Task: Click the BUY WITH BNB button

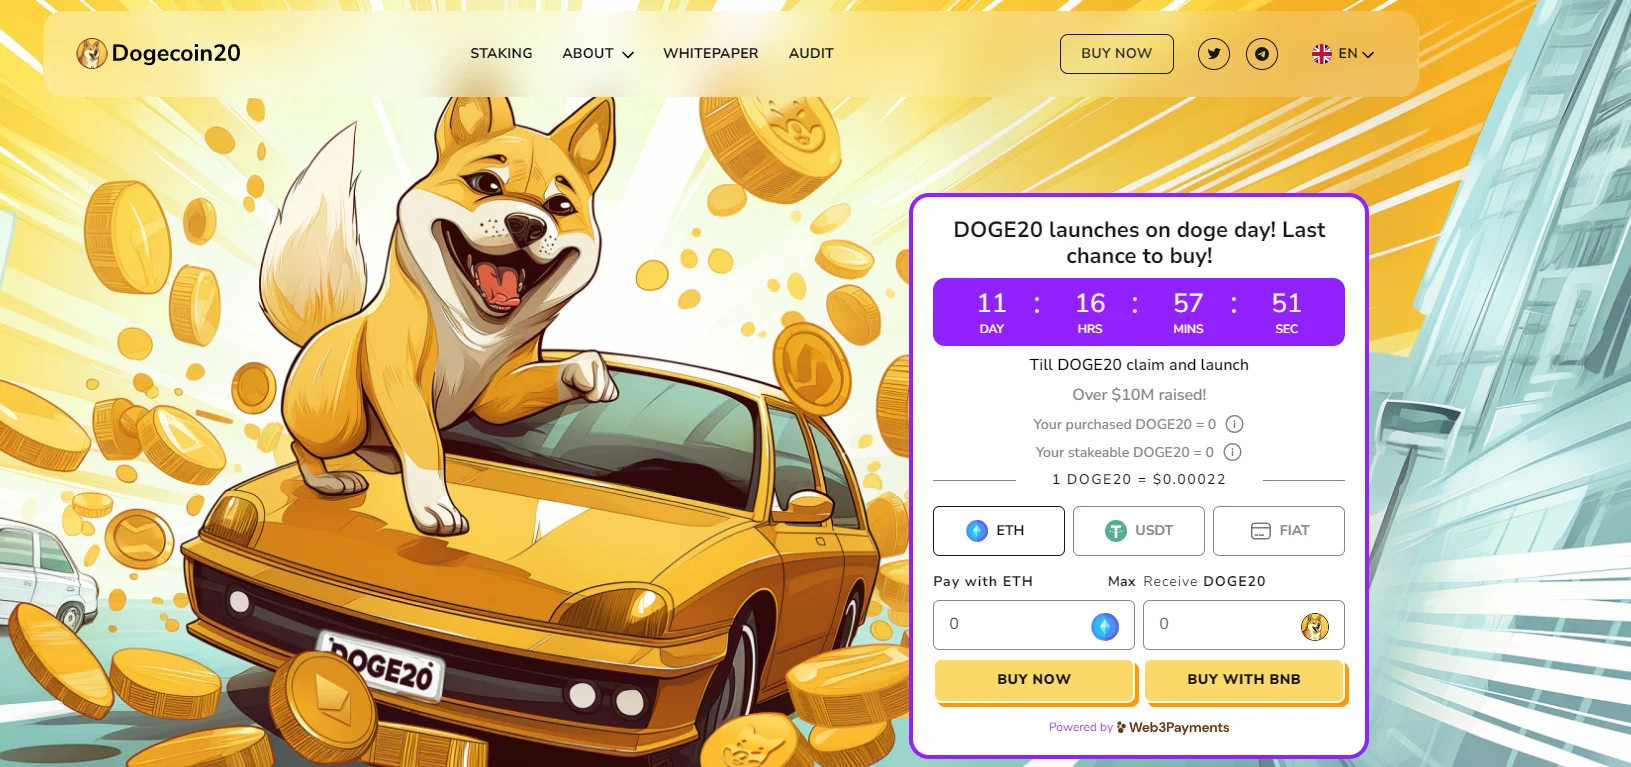Action: click(x=1244, y=680)
